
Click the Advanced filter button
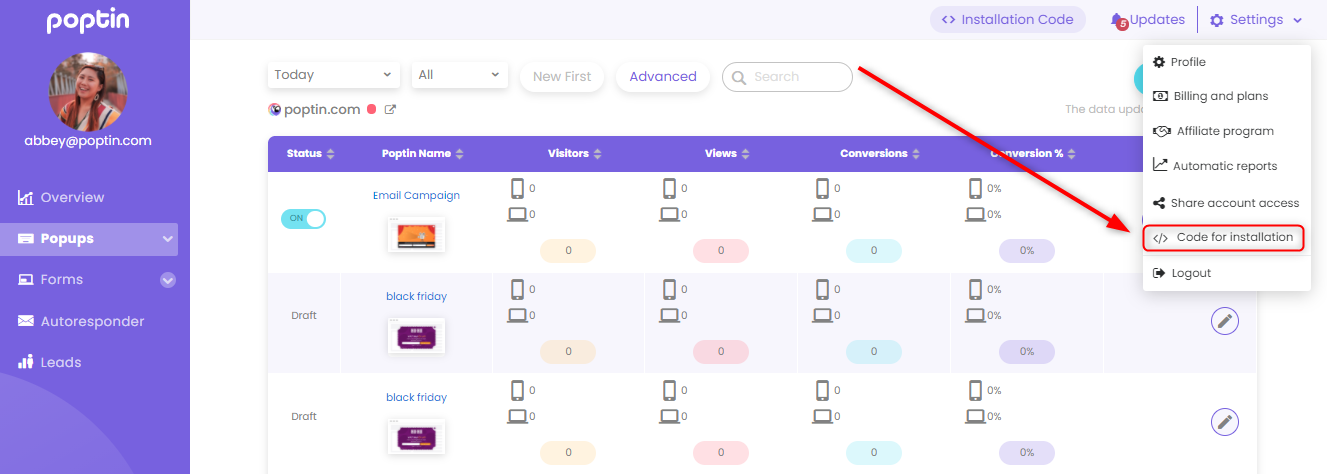tap(663, 76)
